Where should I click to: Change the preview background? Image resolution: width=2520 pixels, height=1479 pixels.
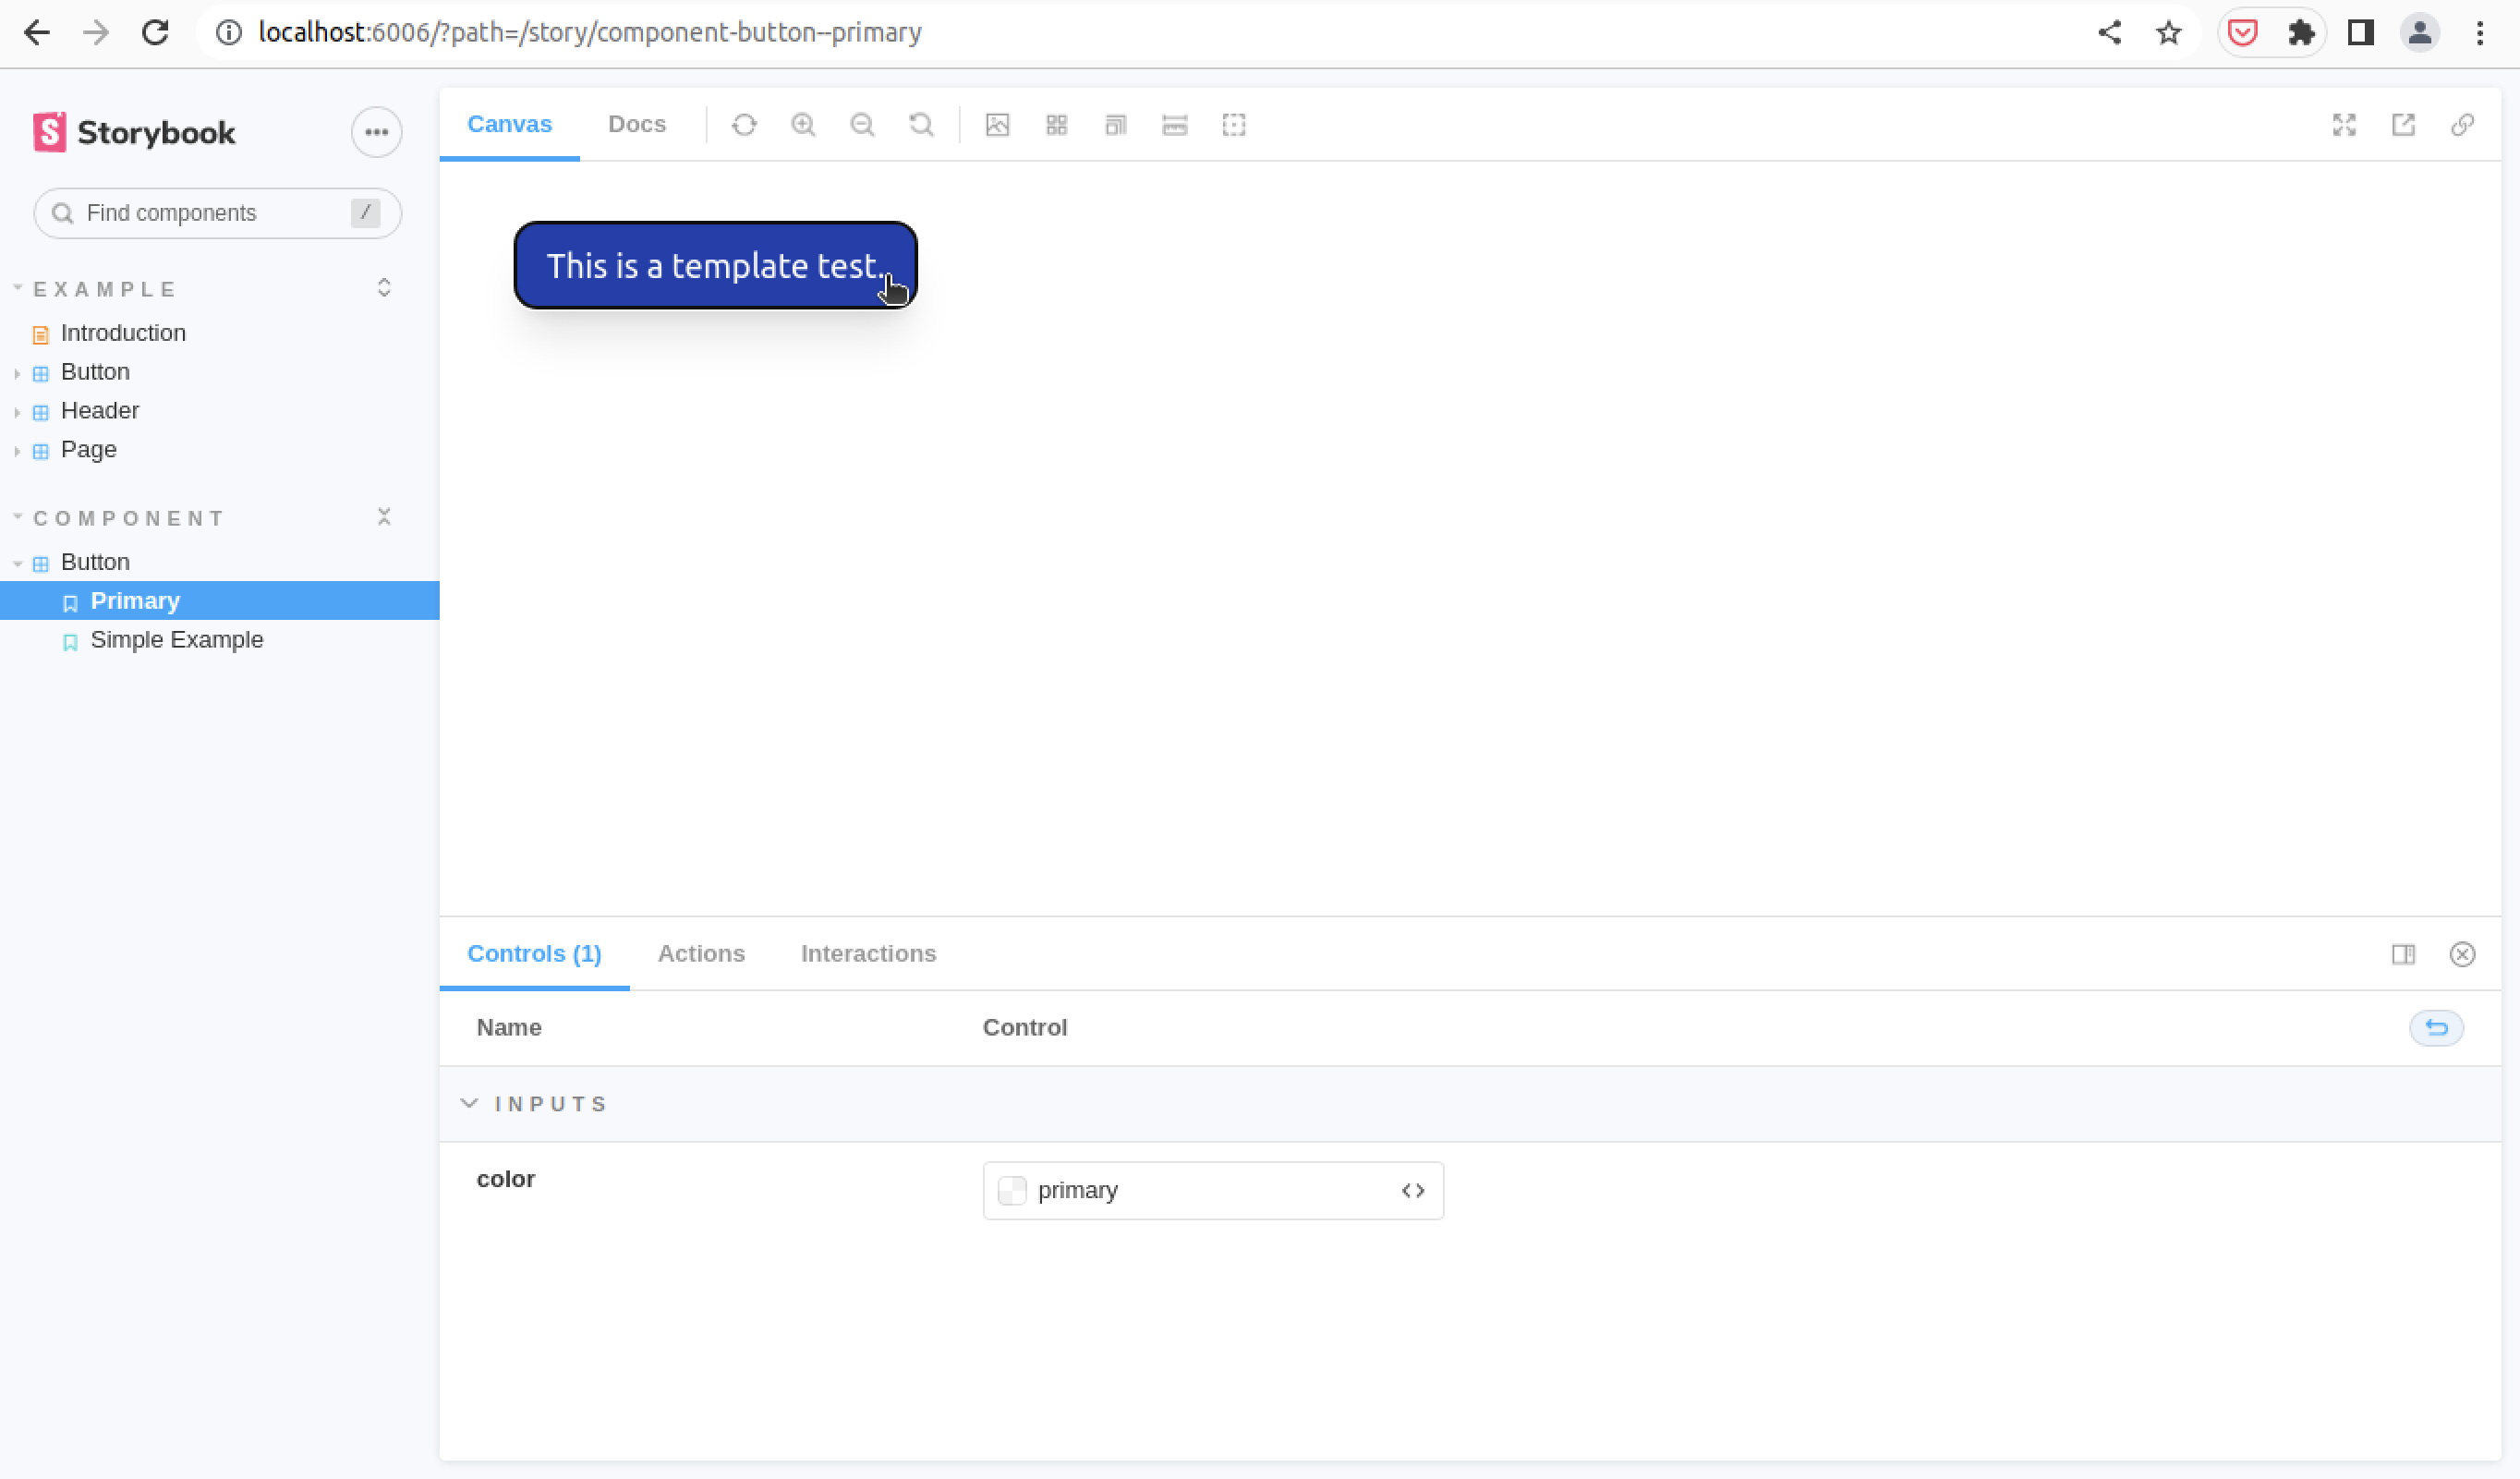[x=997, y=125]
